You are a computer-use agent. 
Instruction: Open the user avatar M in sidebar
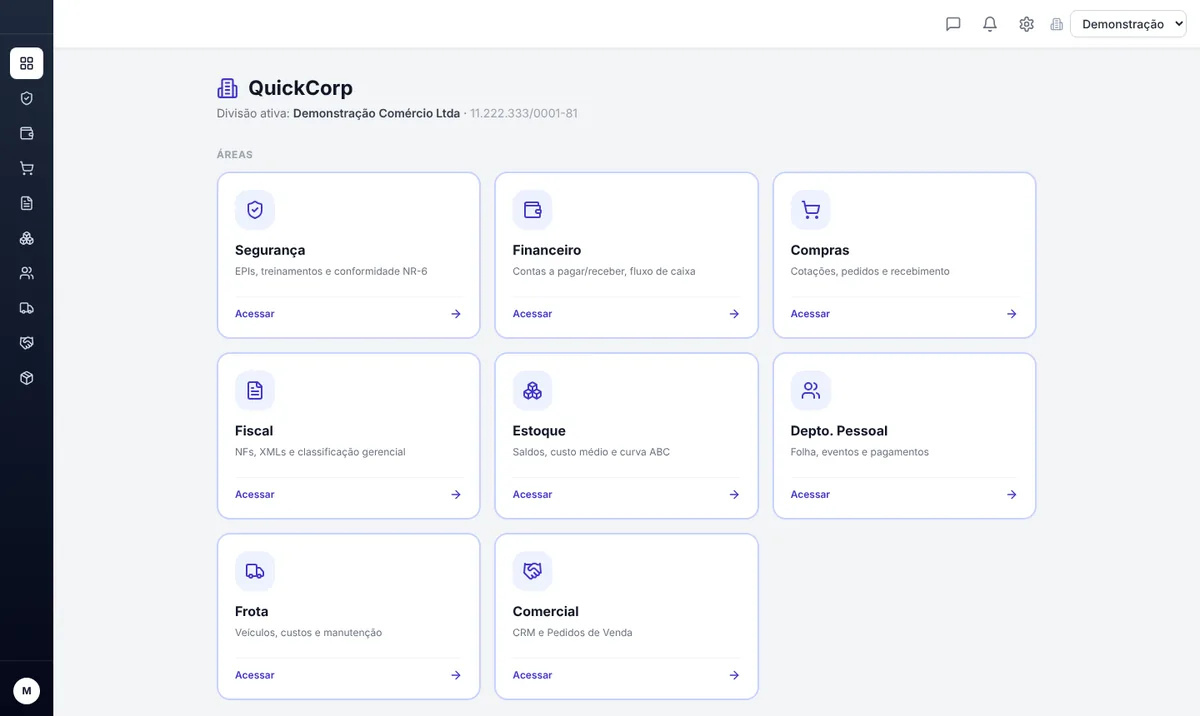coord(27,690)
